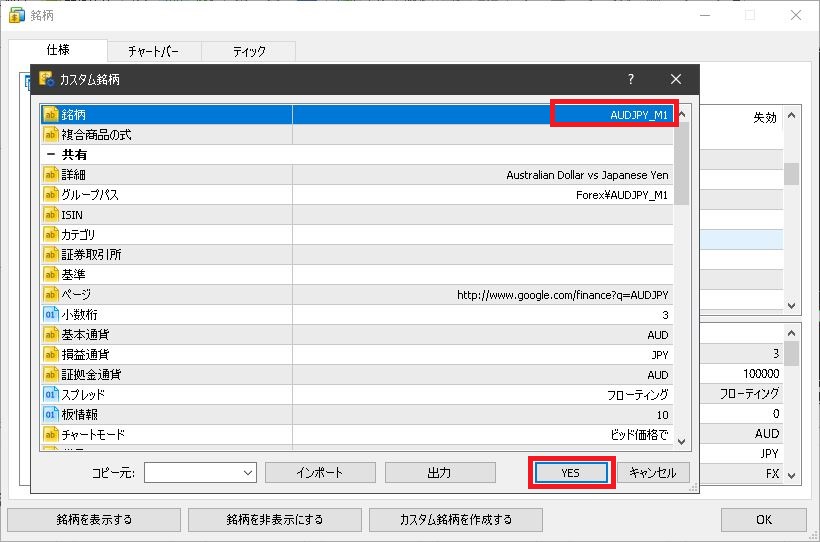Click the チャートモード value ビッド価格で

[x=639, y=434]
